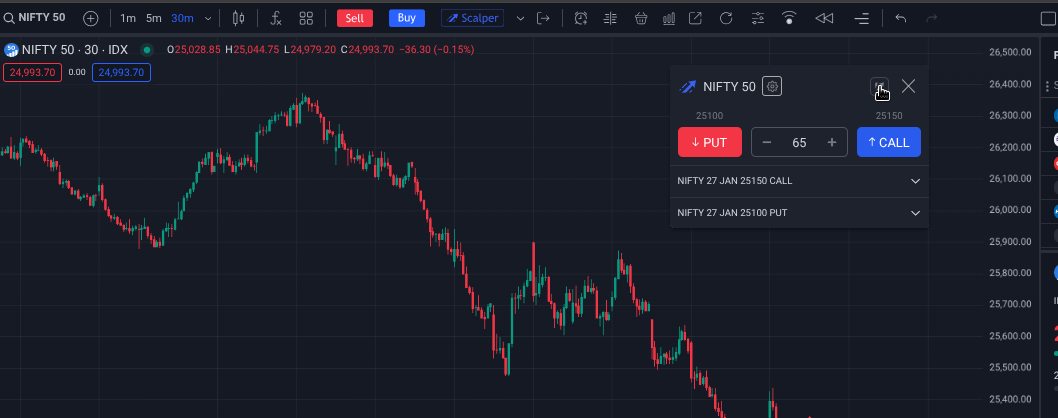Increase lot quantity with plus button
The image size is (1058, 418).
[831, 143]
